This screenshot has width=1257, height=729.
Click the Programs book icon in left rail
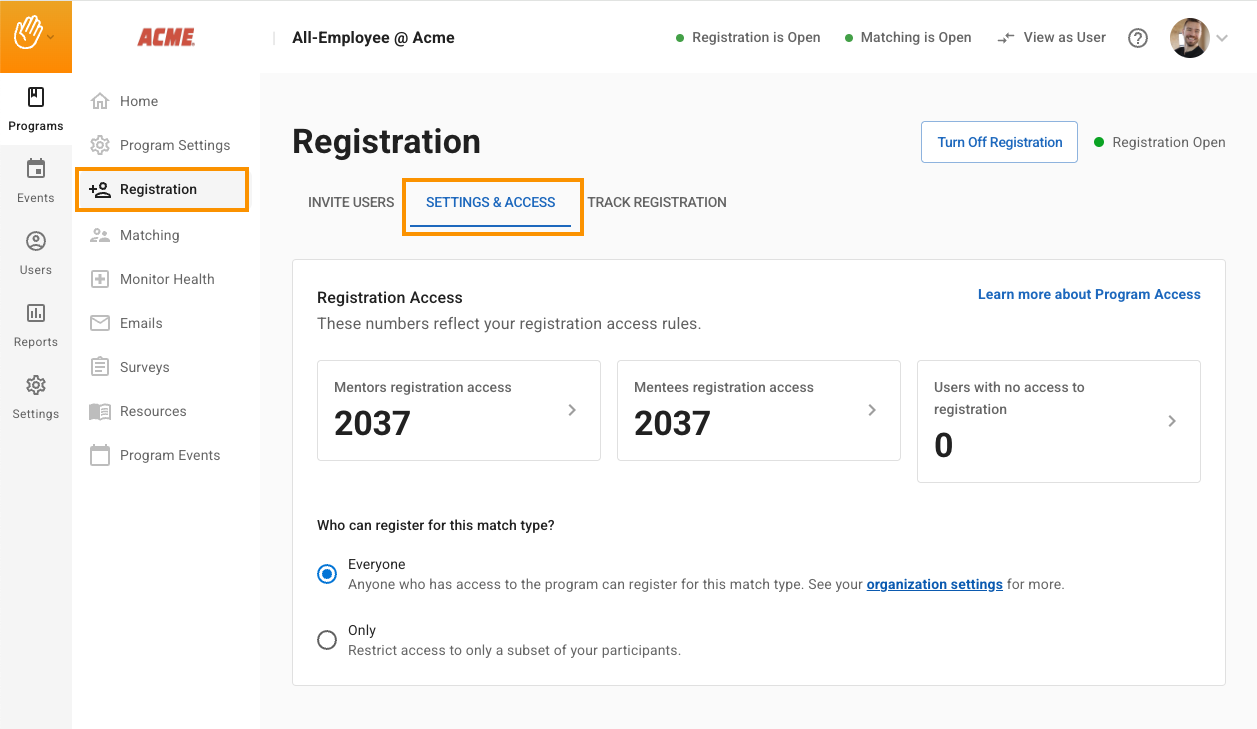[36, 98]
